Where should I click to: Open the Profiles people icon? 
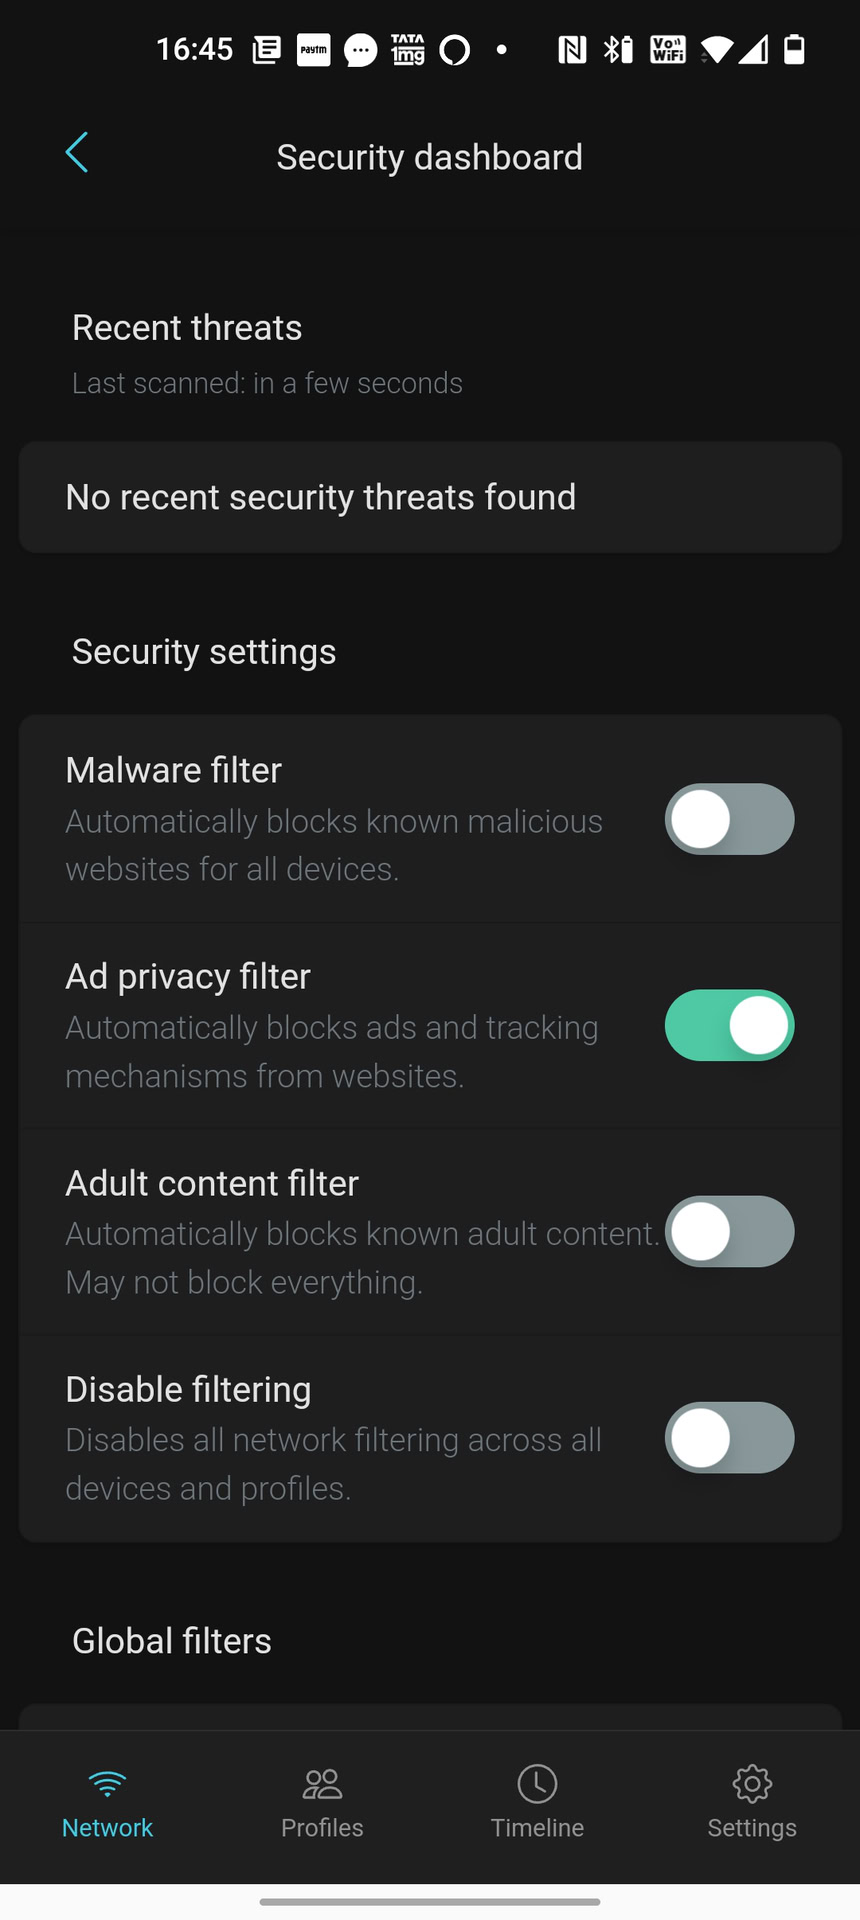click(x=322, y=1783)
